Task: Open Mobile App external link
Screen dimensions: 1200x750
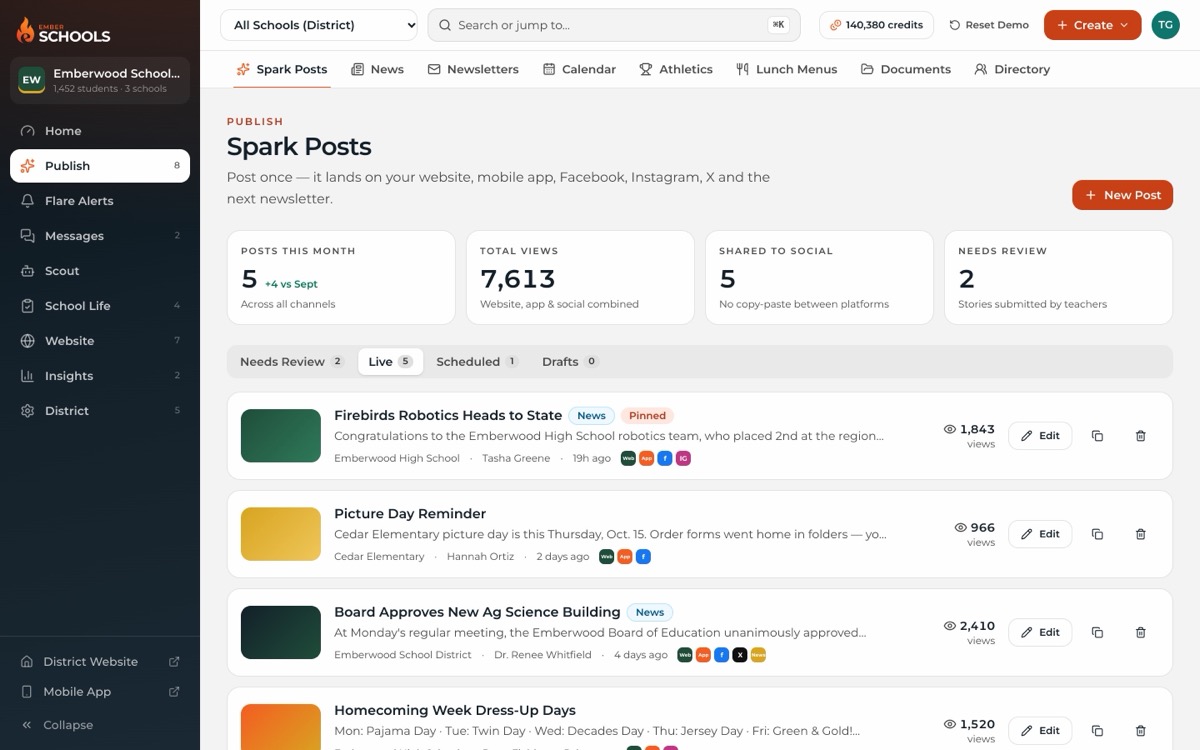Action: click(x=100, y=692)
